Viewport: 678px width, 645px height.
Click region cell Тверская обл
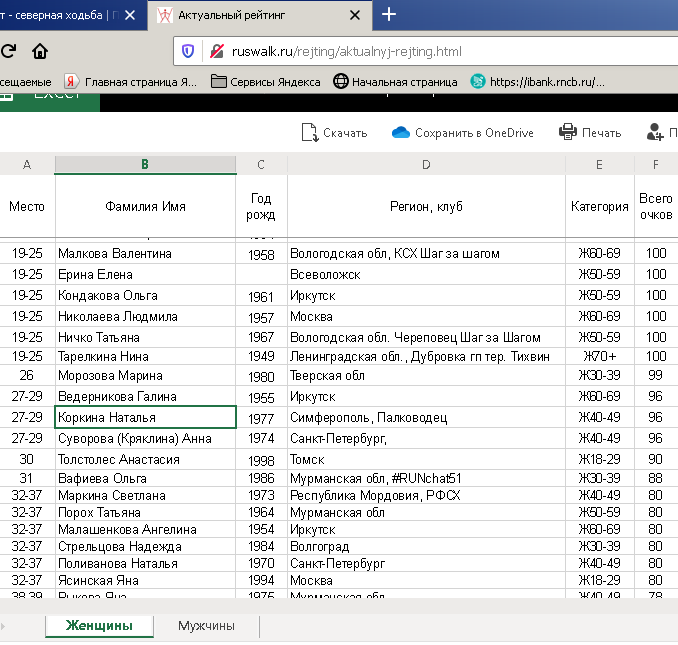[426, 375]
